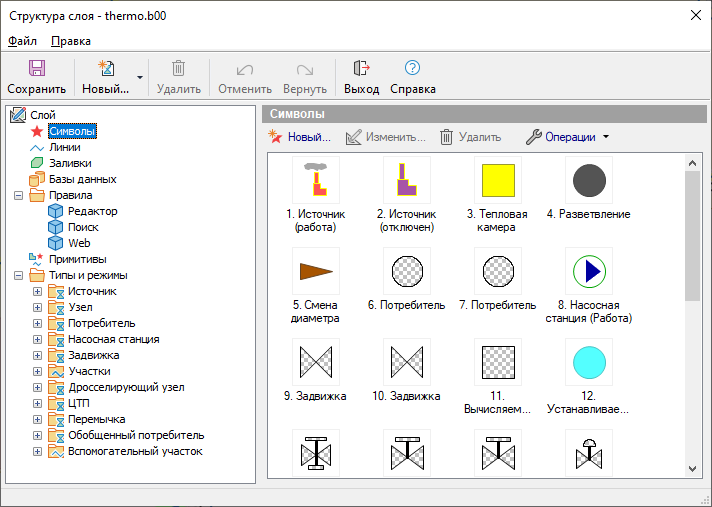Collapse the Правила tree folder
Screen dimensions: 712x507
19,195
